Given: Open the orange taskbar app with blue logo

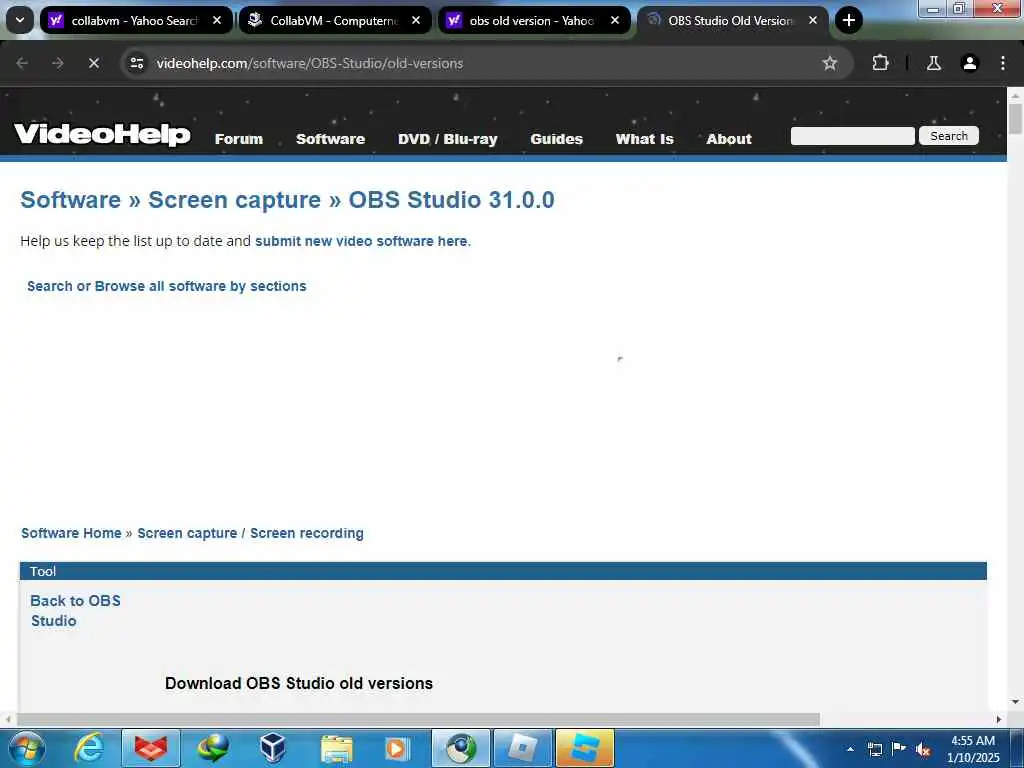Looking at the screenshot, I should [584, 748].
